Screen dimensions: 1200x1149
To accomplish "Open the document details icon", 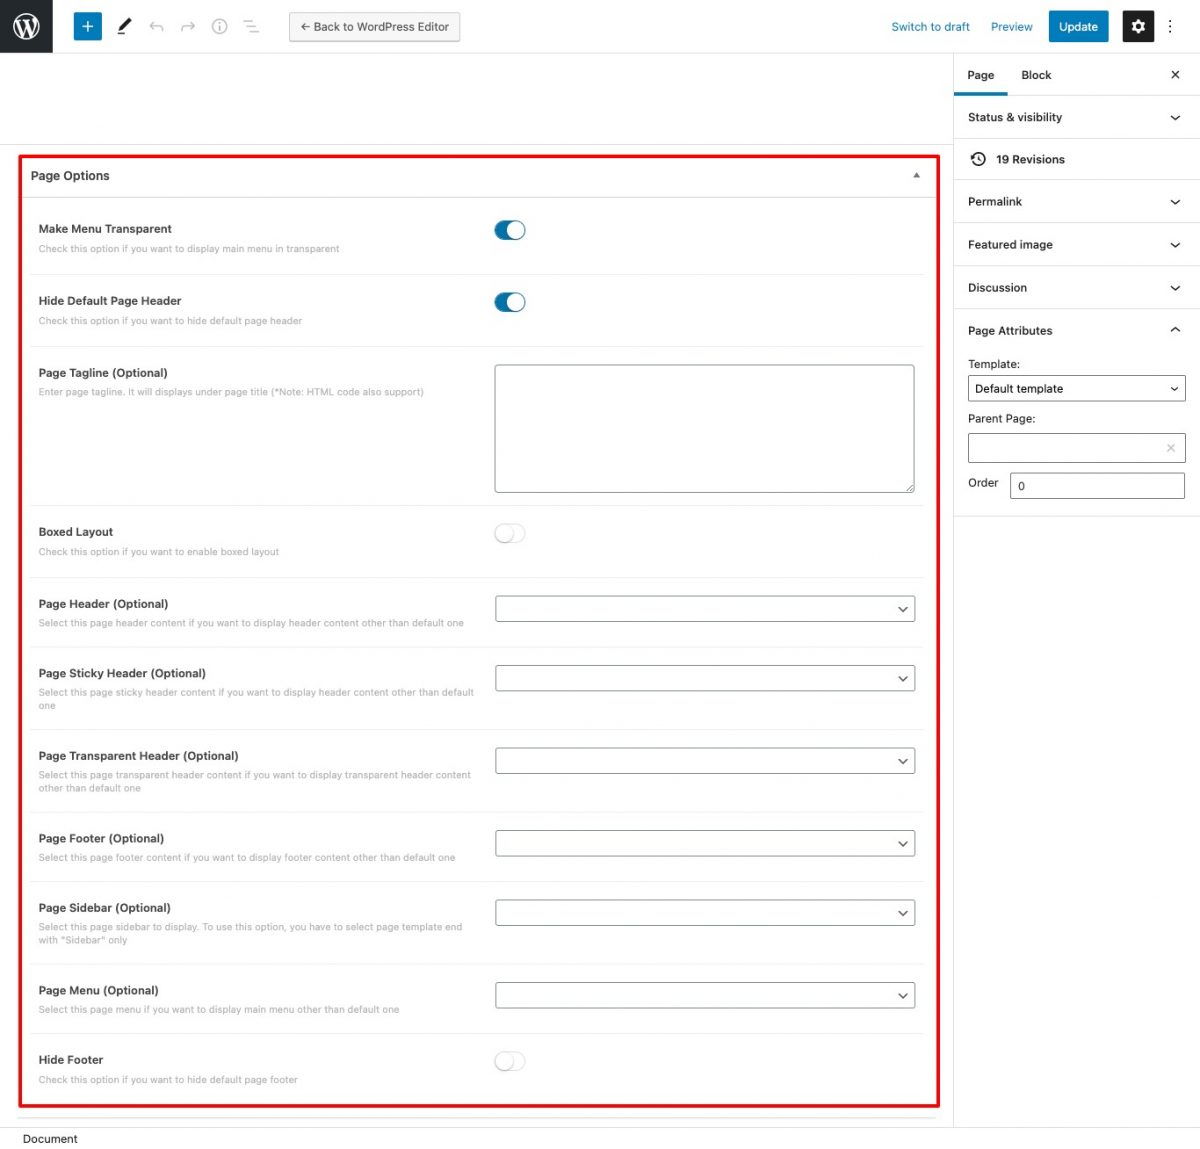I will click(x=219, y=26).
